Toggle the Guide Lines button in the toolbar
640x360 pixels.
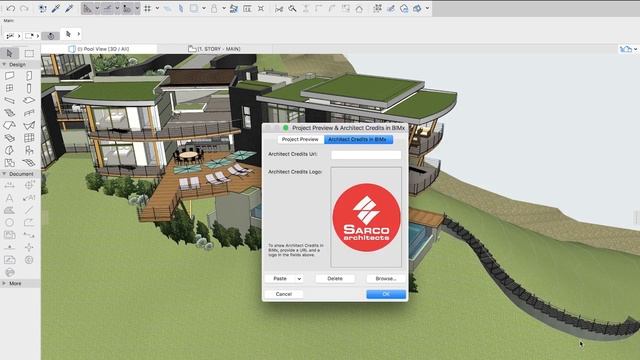click(87, 8)
